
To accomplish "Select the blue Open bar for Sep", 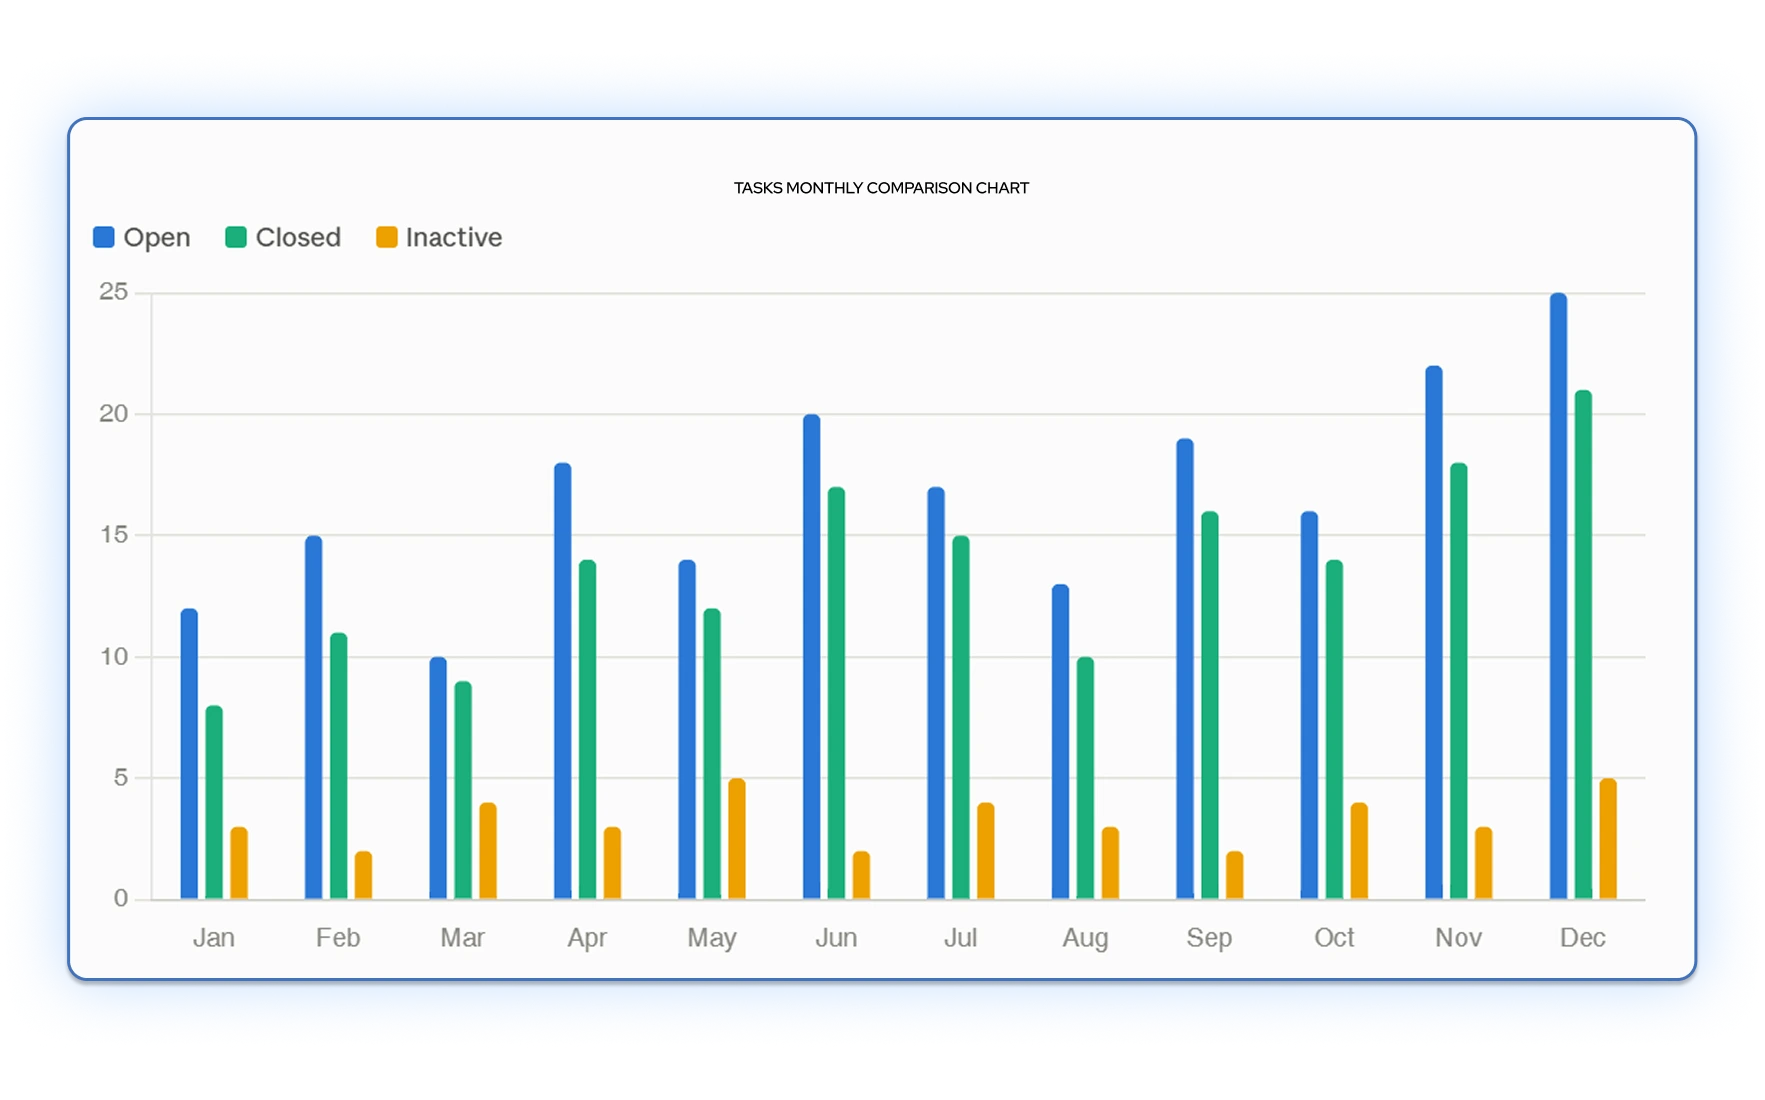I will [1185, 669].
